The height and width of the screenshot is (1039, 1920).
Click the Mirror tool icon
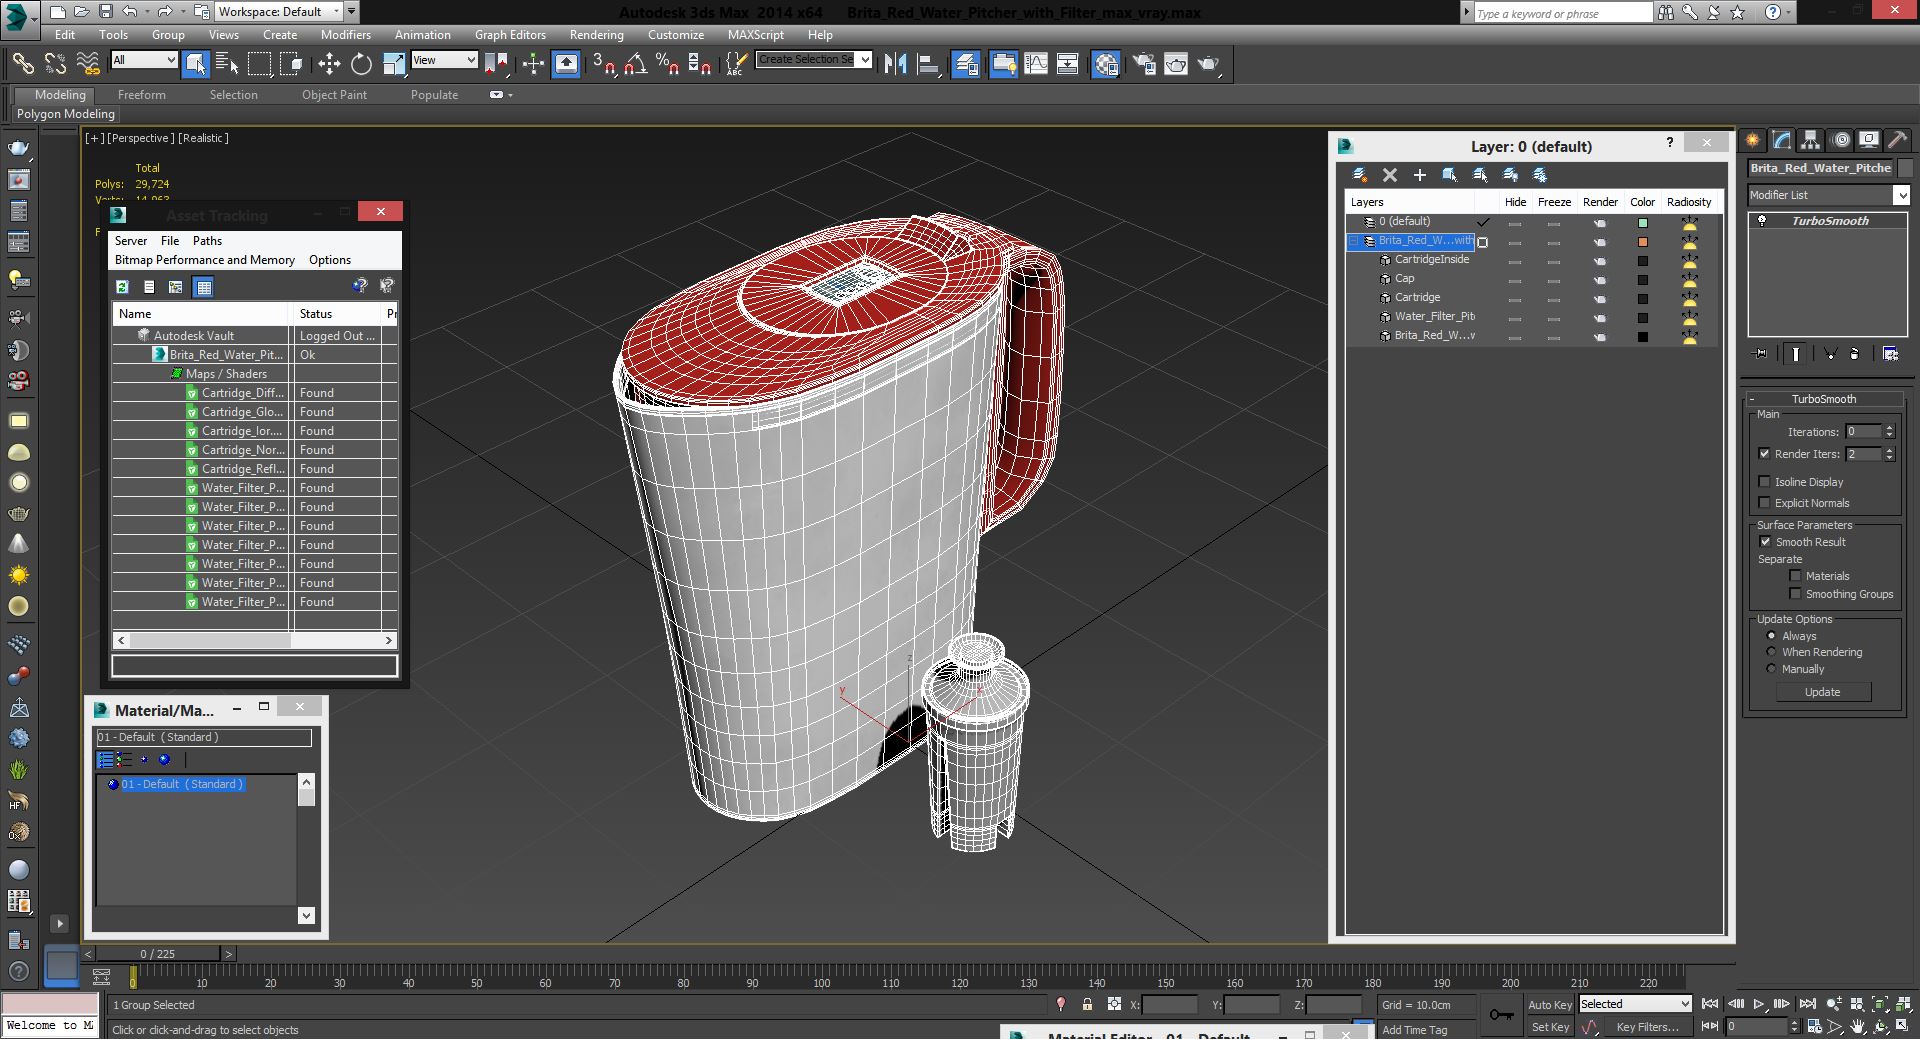click(x=896, y=64)
